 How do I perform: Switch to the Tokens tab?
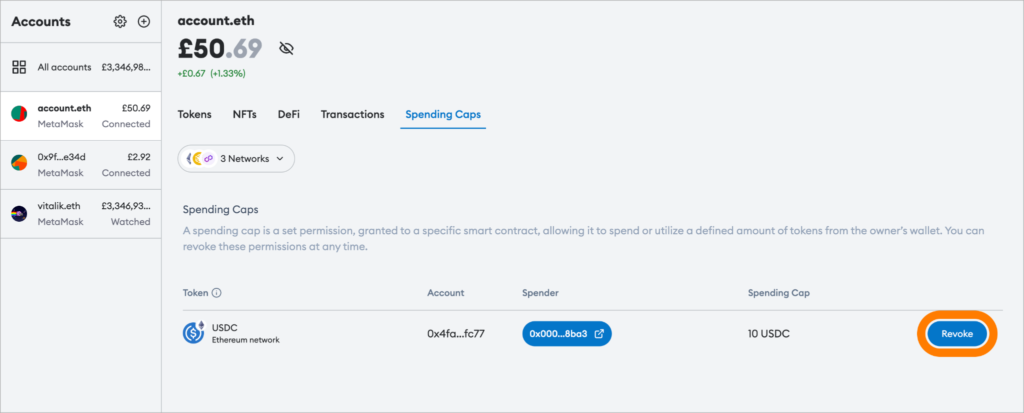tap(194, 114)
